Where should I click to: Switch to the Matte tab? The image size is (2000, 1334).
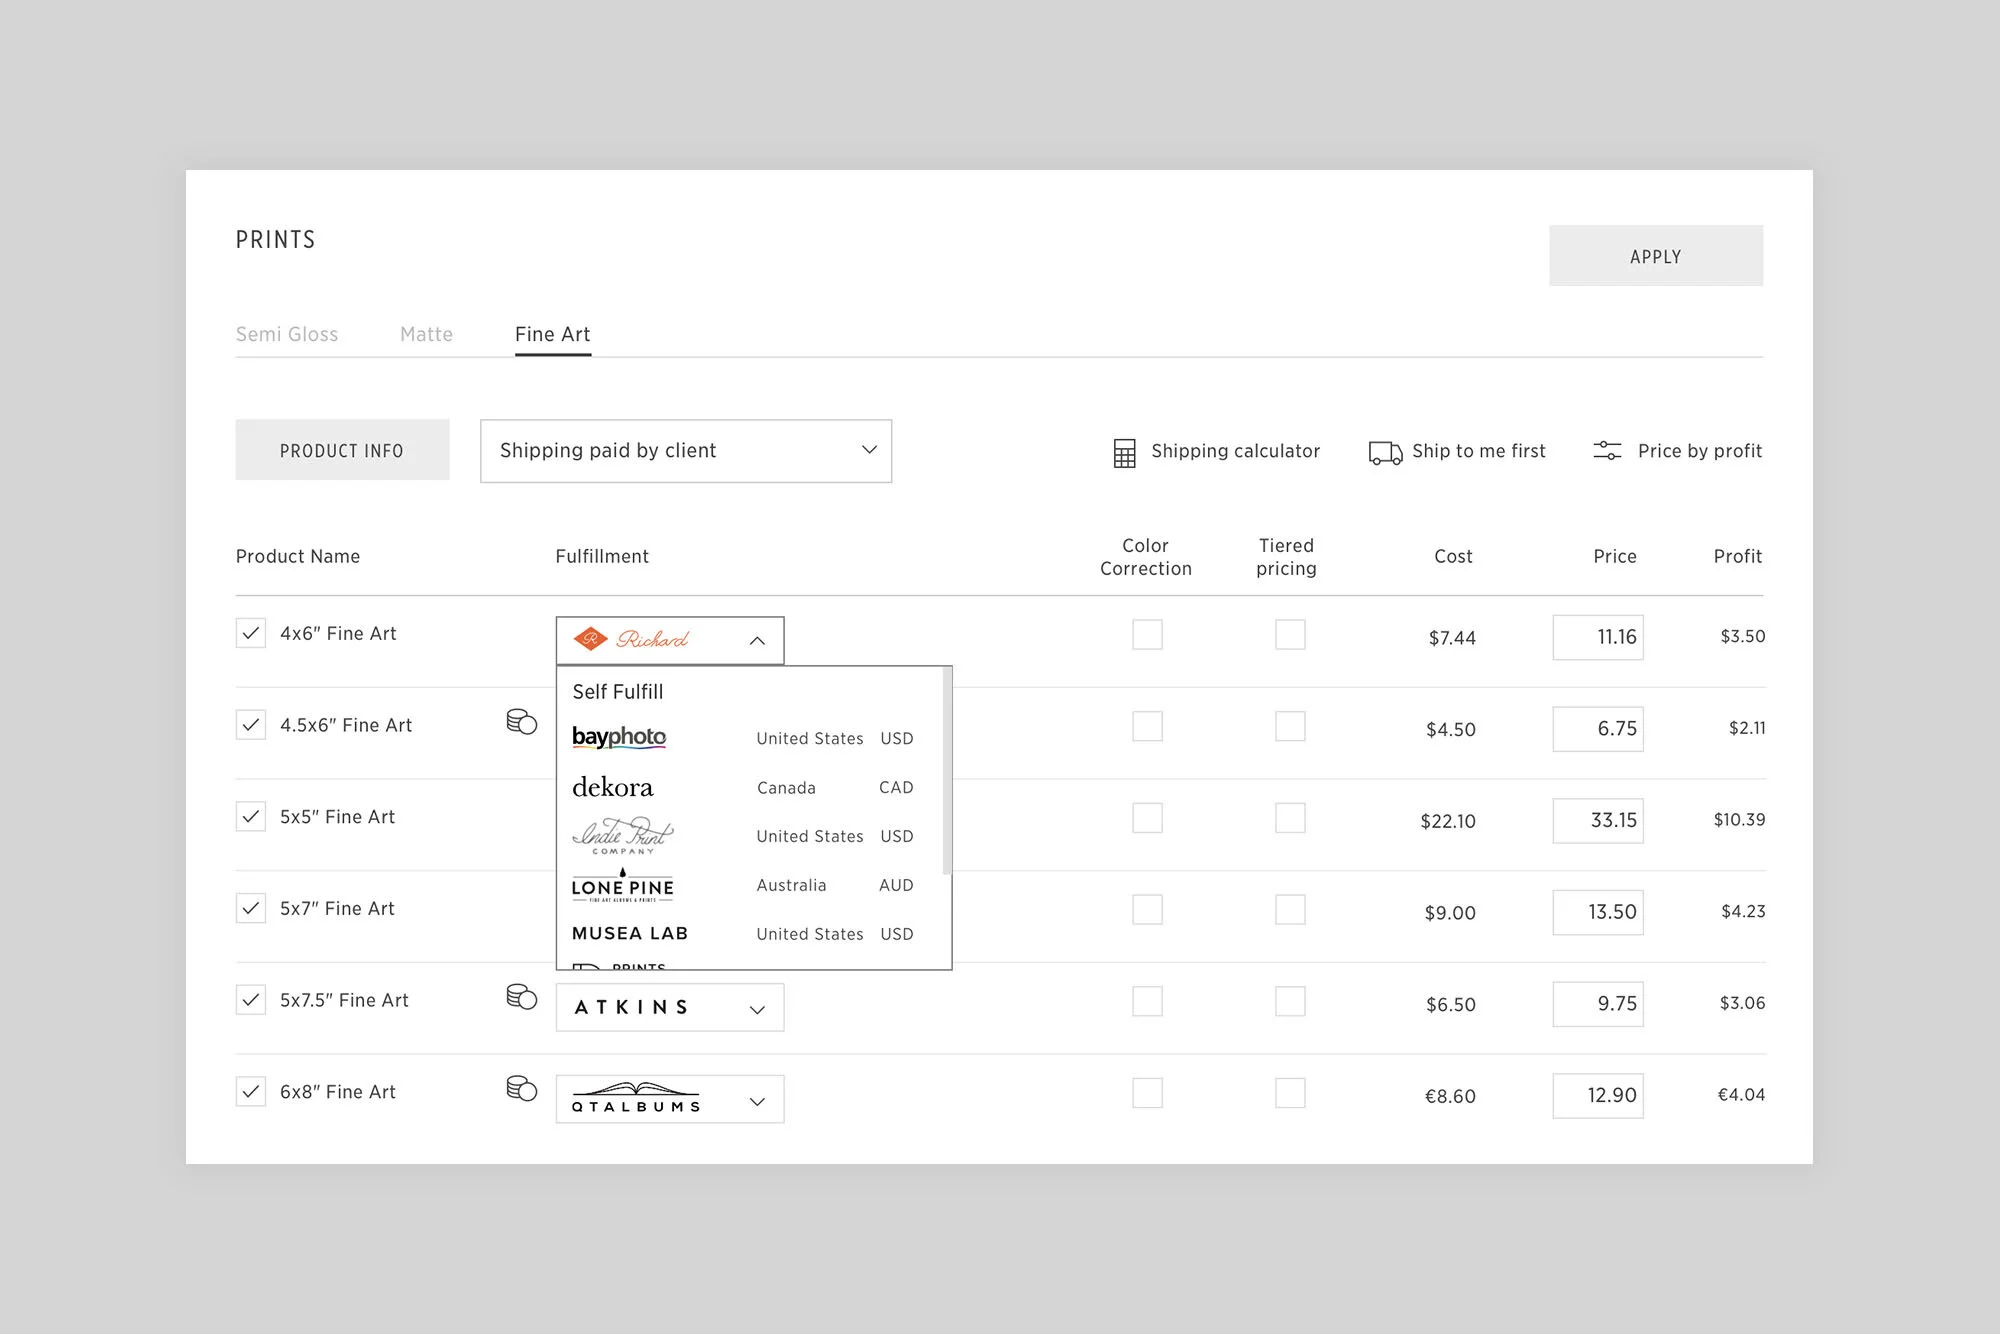[x=426, y=335]
